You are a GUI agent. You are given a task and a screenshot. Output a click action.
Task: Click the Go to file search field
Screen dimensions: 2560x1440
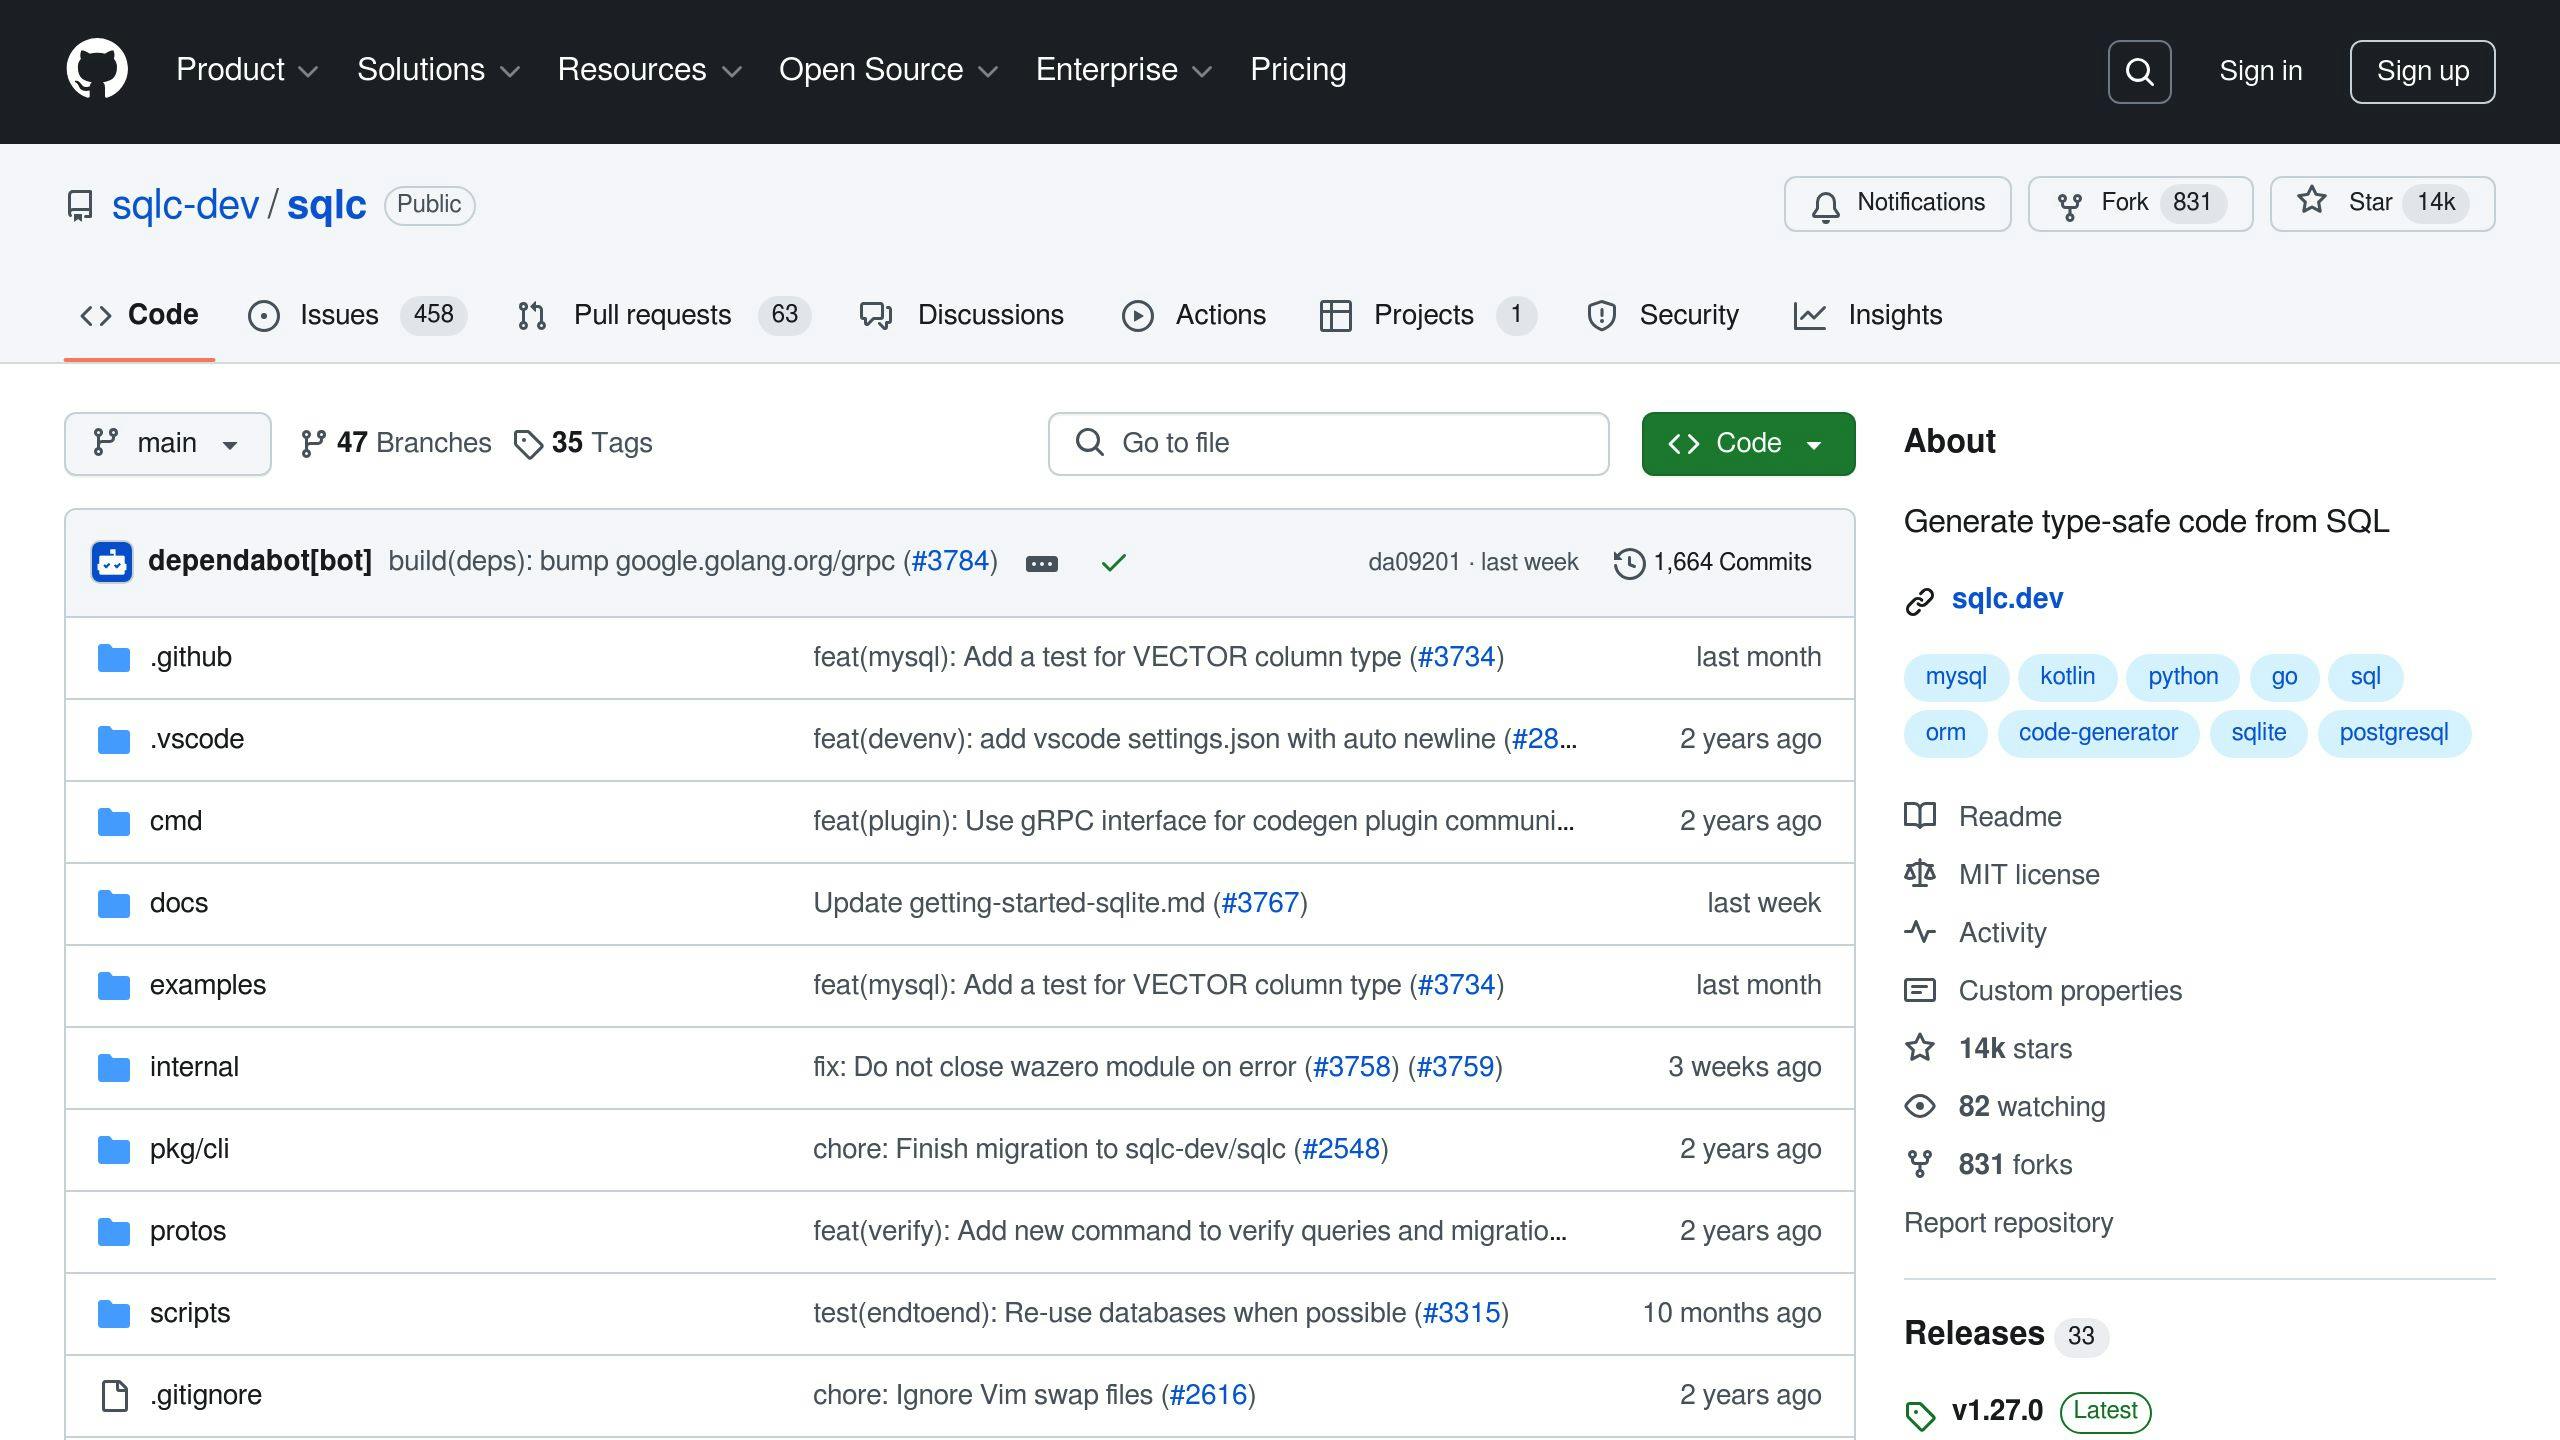click(x=1328, y=444)
